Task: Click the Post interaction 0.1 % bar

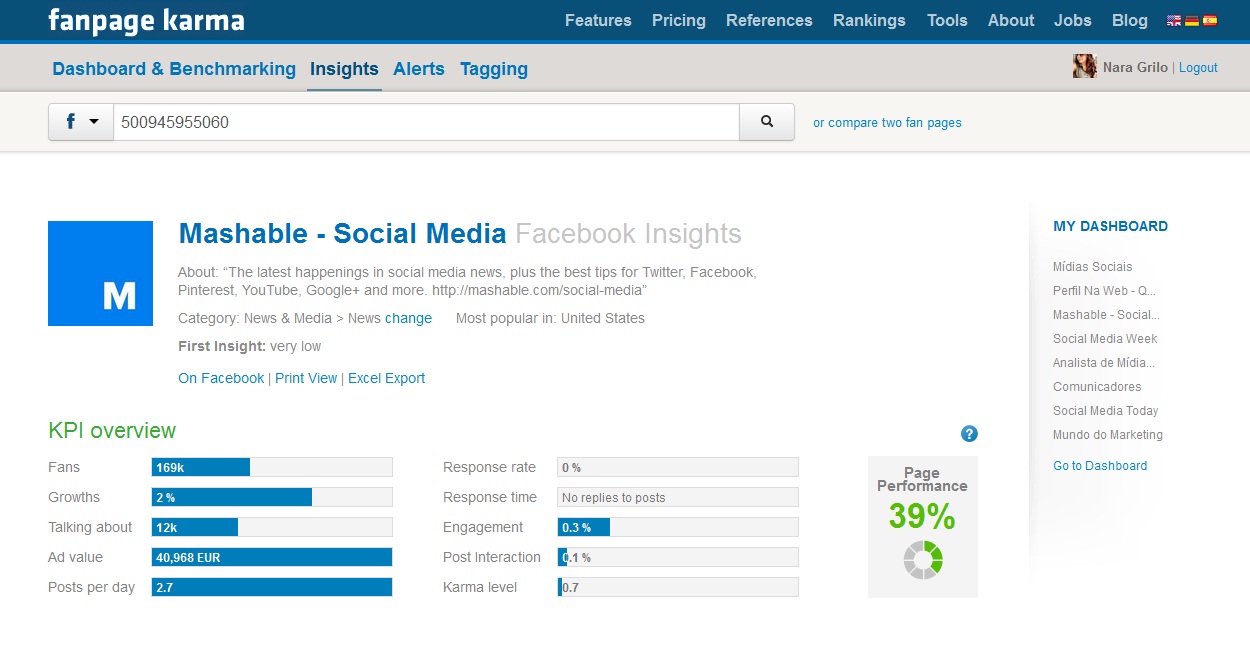Action: [x=678, y=557]
